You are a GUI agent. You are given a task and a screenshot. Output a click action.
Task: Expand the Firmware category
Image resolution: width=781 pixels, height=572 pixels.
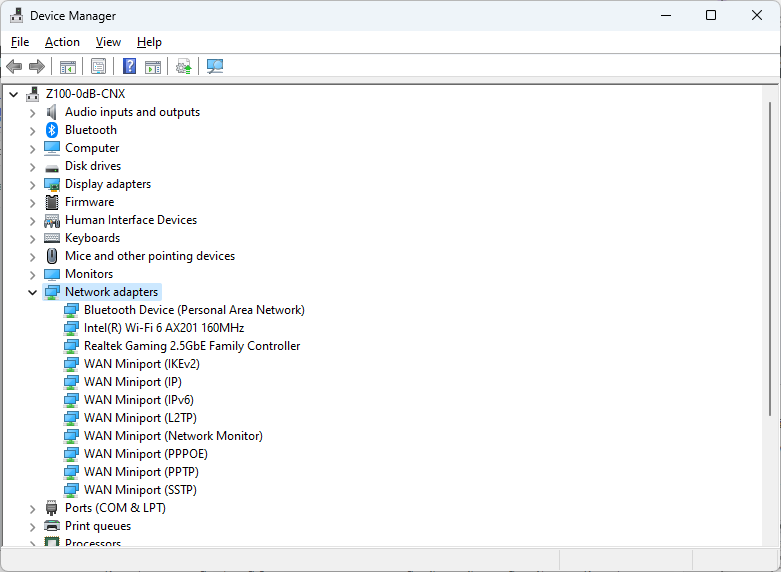(32, 203)
